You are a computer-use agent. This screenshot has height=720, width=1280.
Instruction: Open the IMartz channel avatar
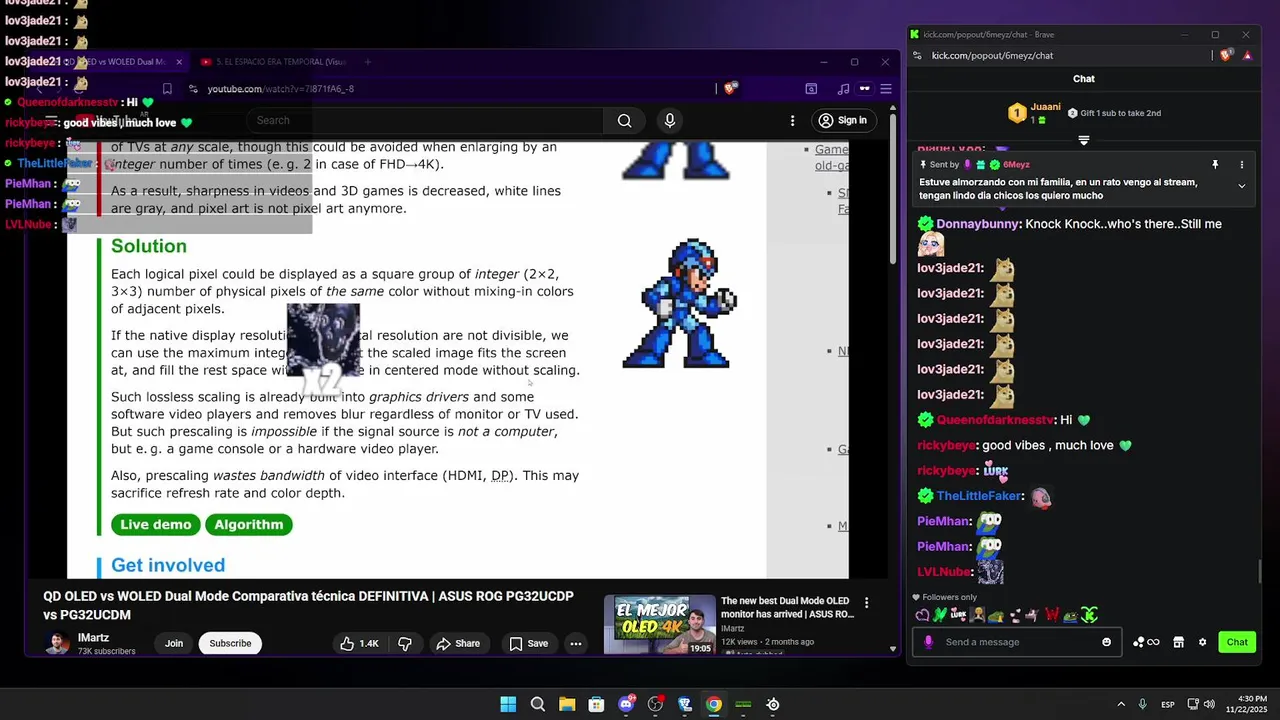pos(58,643)
